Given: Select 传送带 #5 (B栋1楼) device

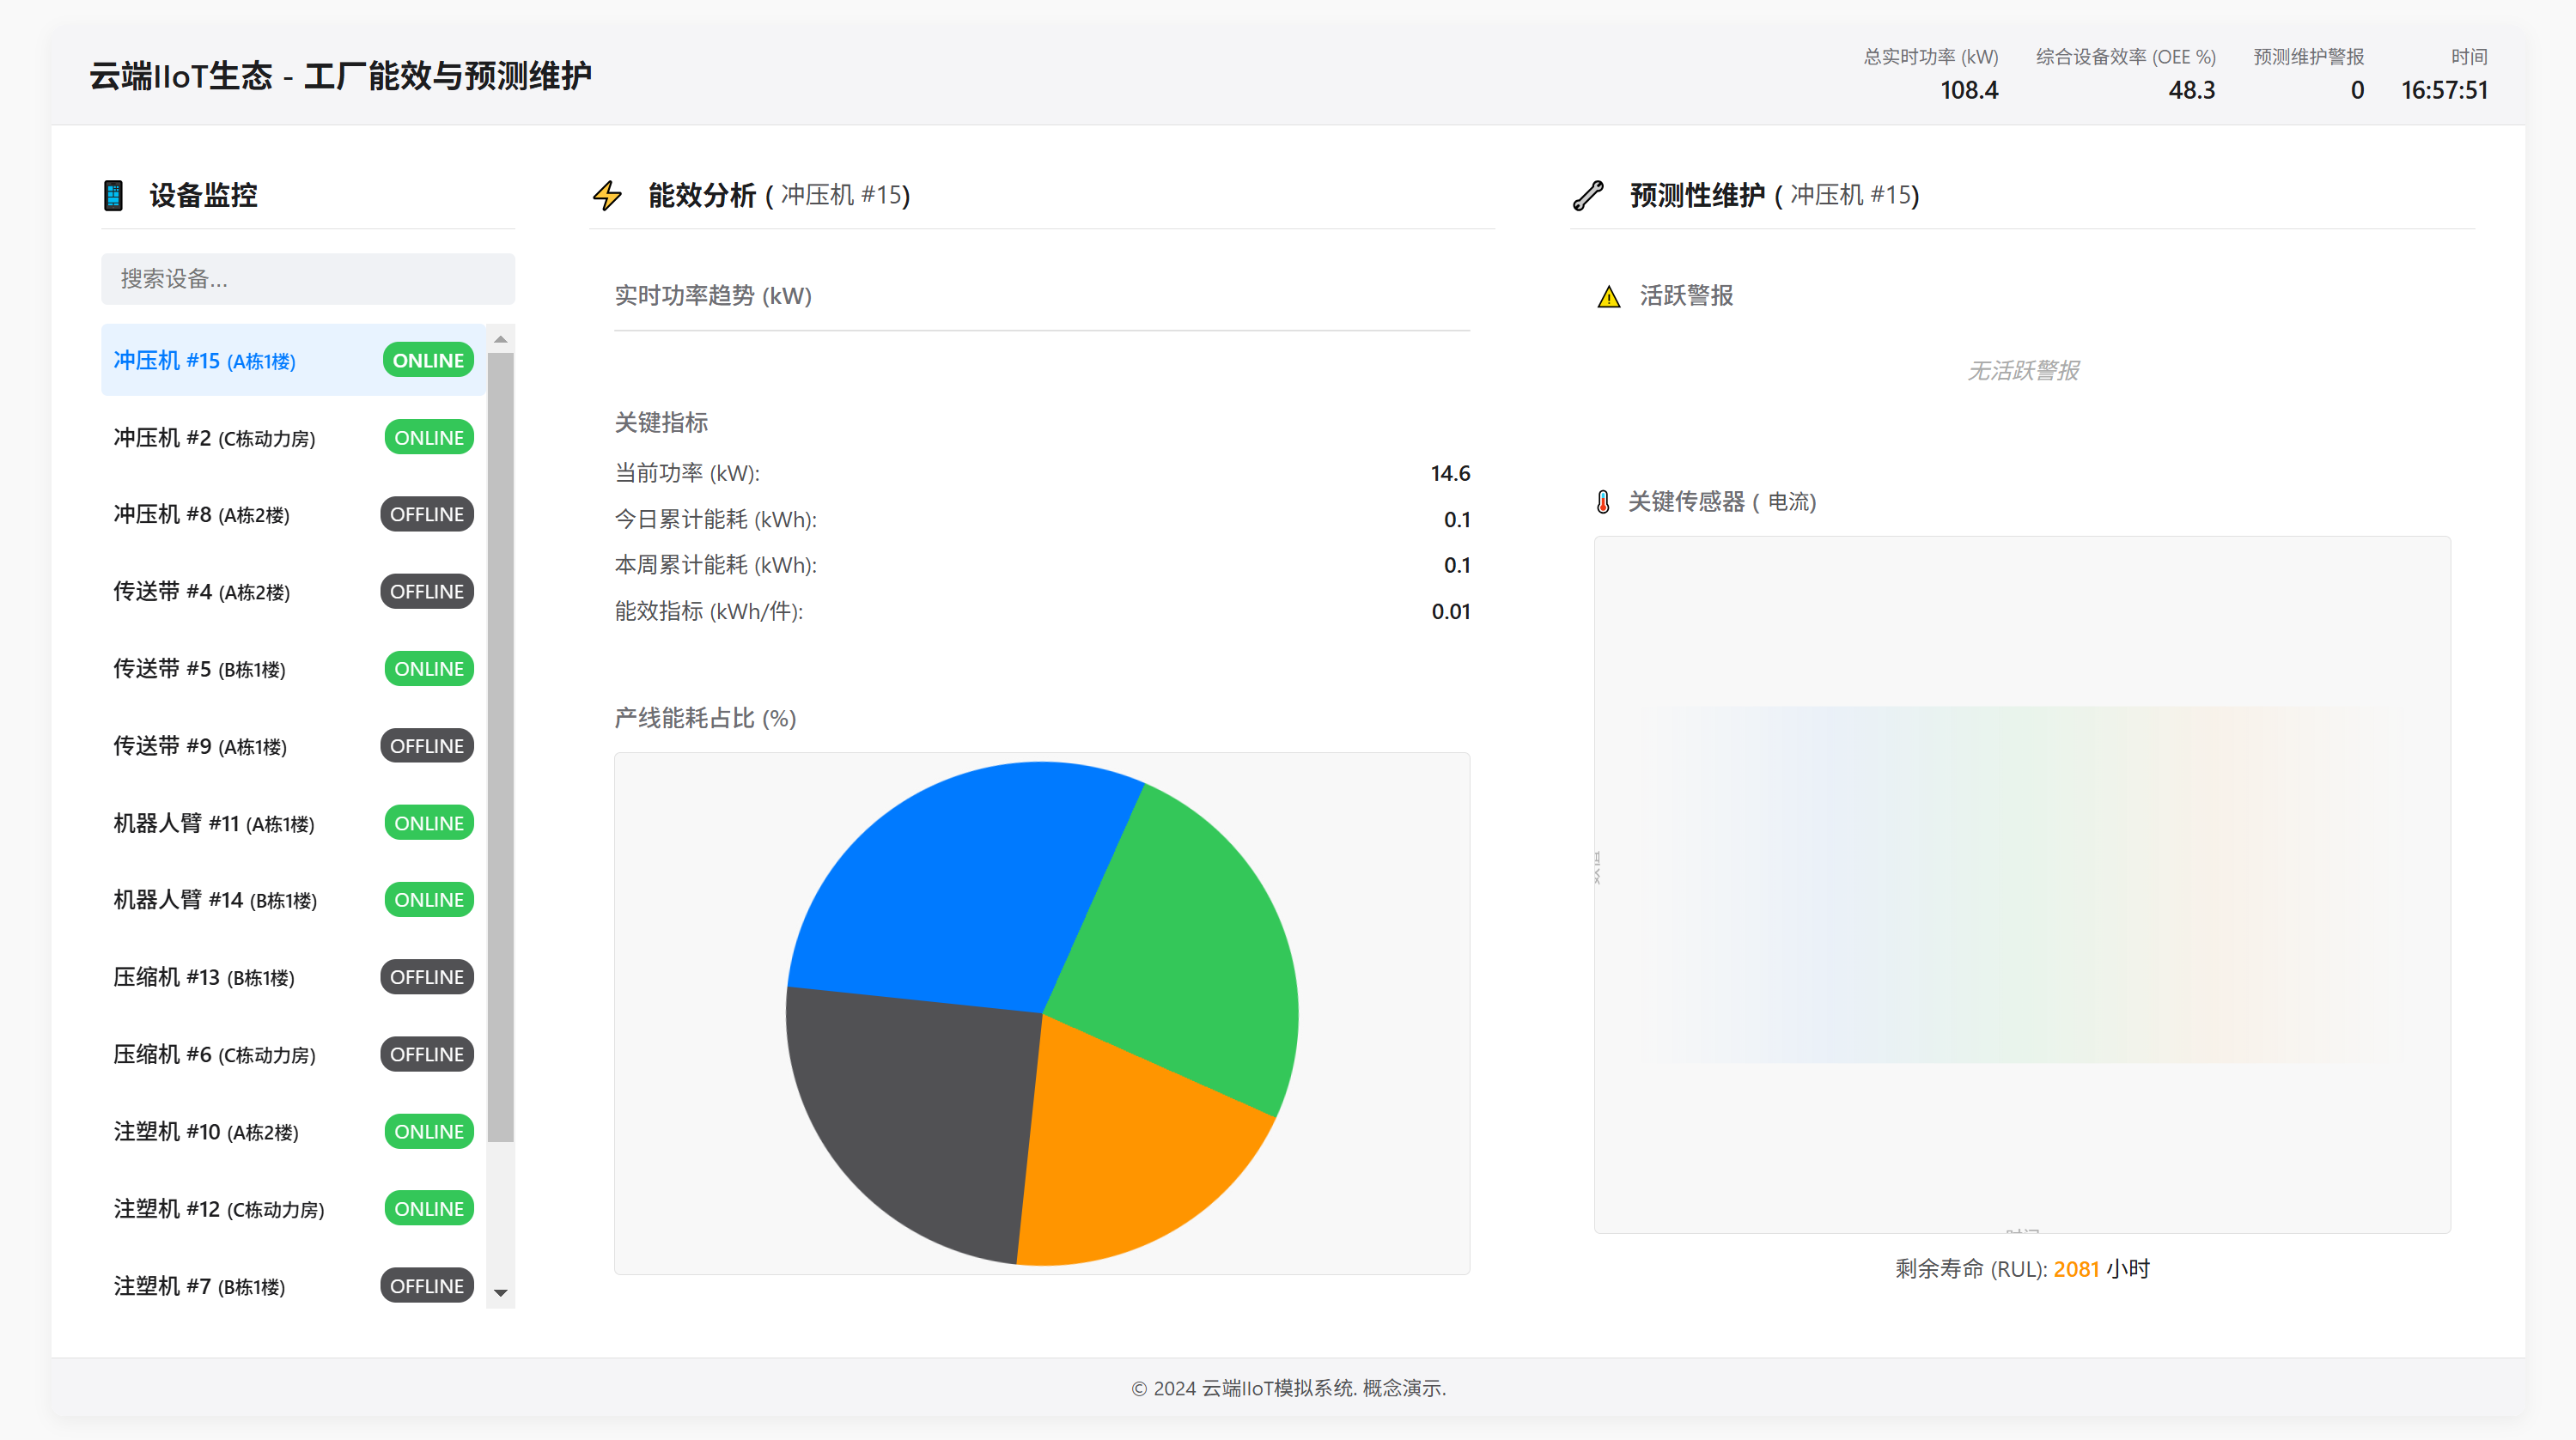Looking at the screenshot, I should [199, 669].
